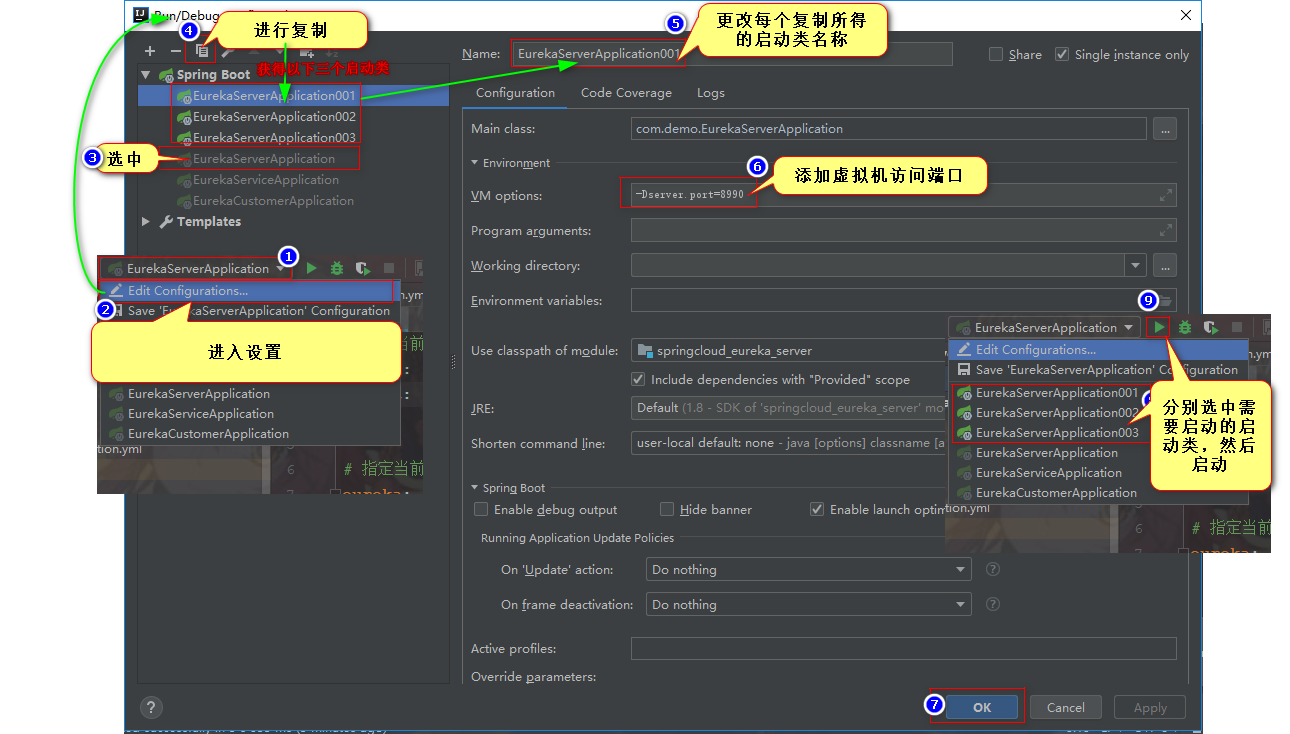
Task: Switch to the Code Coverage tab
Action: point(626,93)
